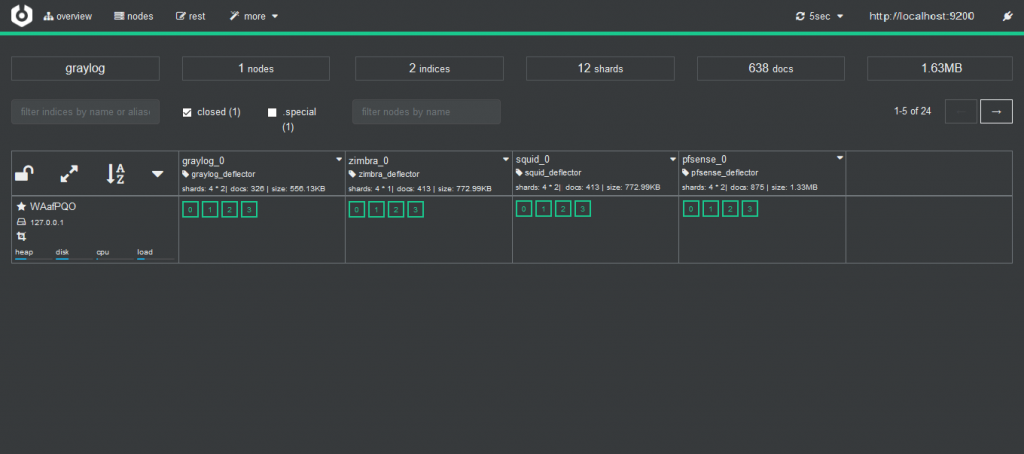This screenshot has height=454, width=1024.
Task: Open the pfsense_0 index options arrow
Action: [x=840, y=159]
